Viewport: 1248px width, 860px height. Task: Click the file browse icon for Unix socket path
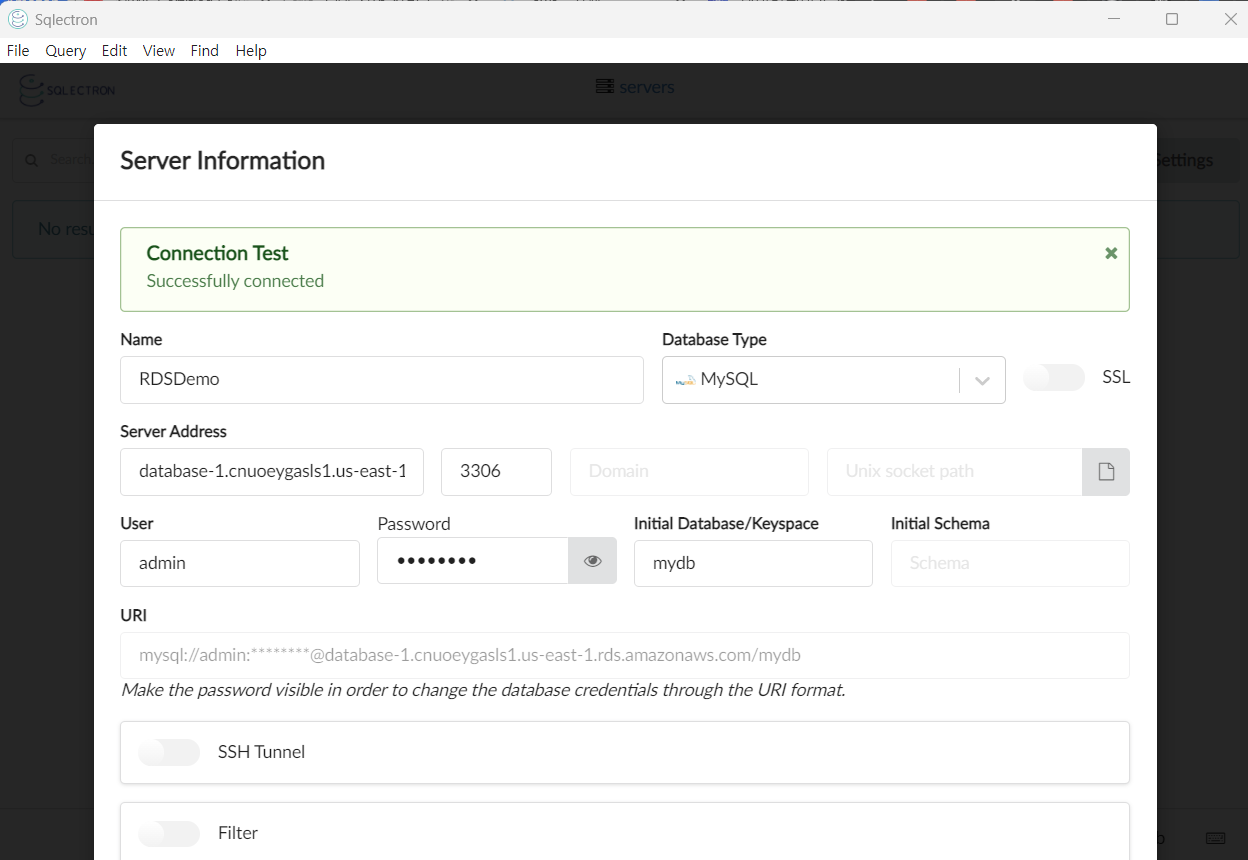pyautogui.click(x=1106, y=472)
